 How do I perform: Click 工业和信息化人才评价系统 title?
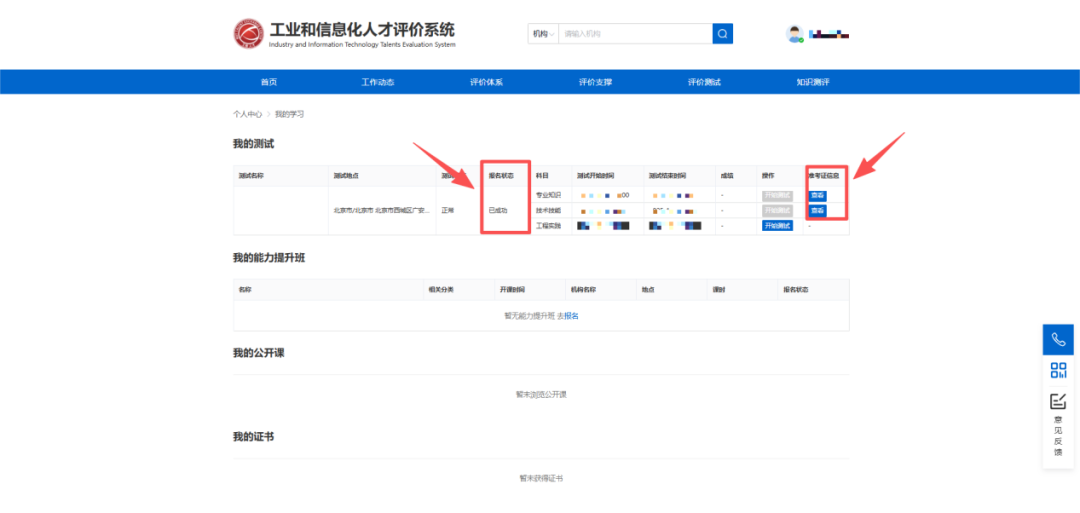coord(362,30)
